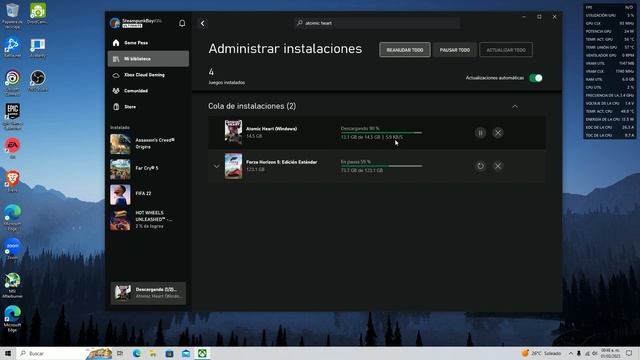
Task: Cancel the Atomic Heart download
Action: coord(498,133)
